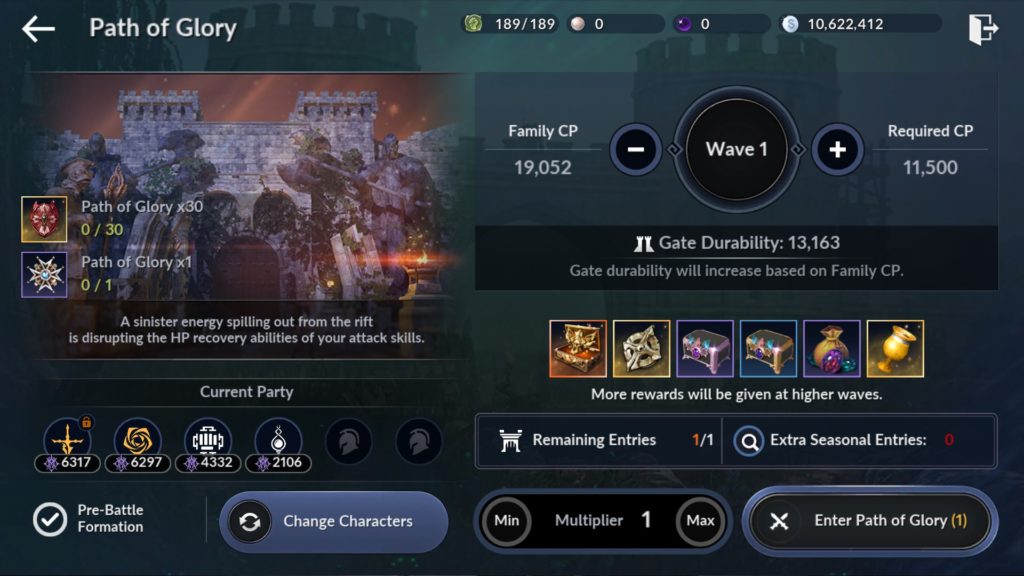Open Extra Seasonal Entries magnifier

point(749,441)
